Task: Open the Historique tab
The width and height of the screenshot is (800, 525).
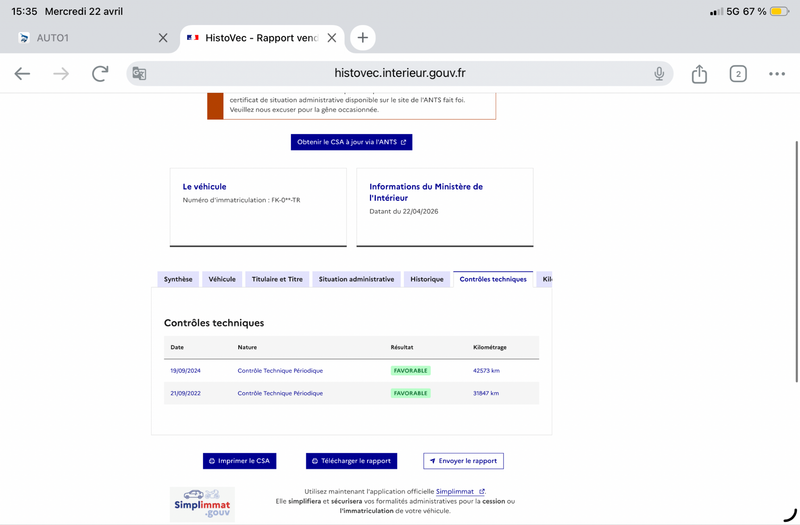Action: (426, 279)
